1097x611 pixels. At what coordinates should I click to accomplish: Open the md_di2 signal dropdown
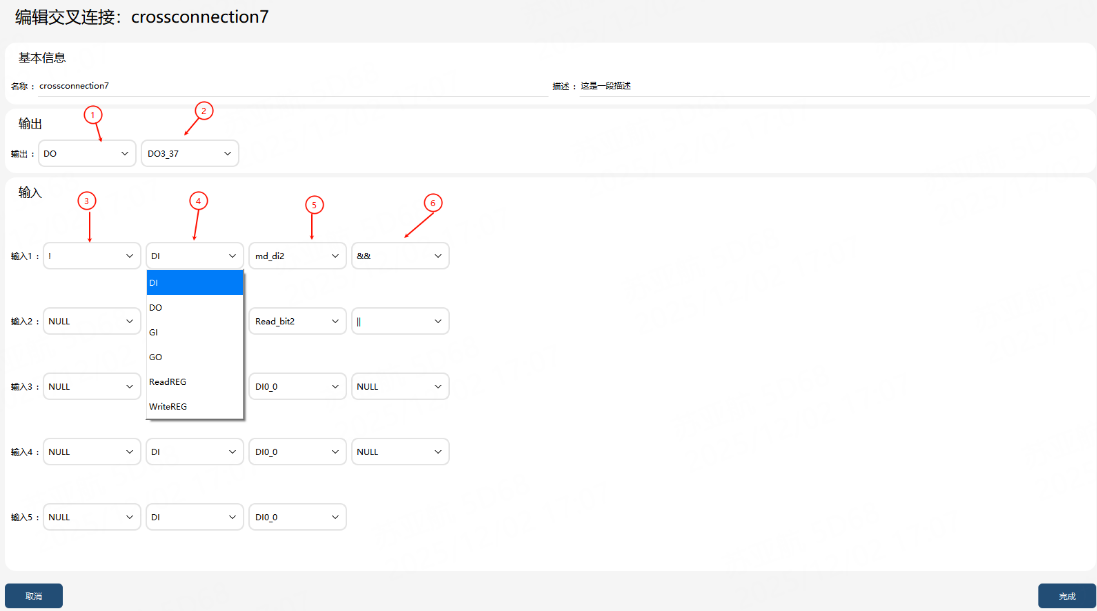(x=297, y=255)
